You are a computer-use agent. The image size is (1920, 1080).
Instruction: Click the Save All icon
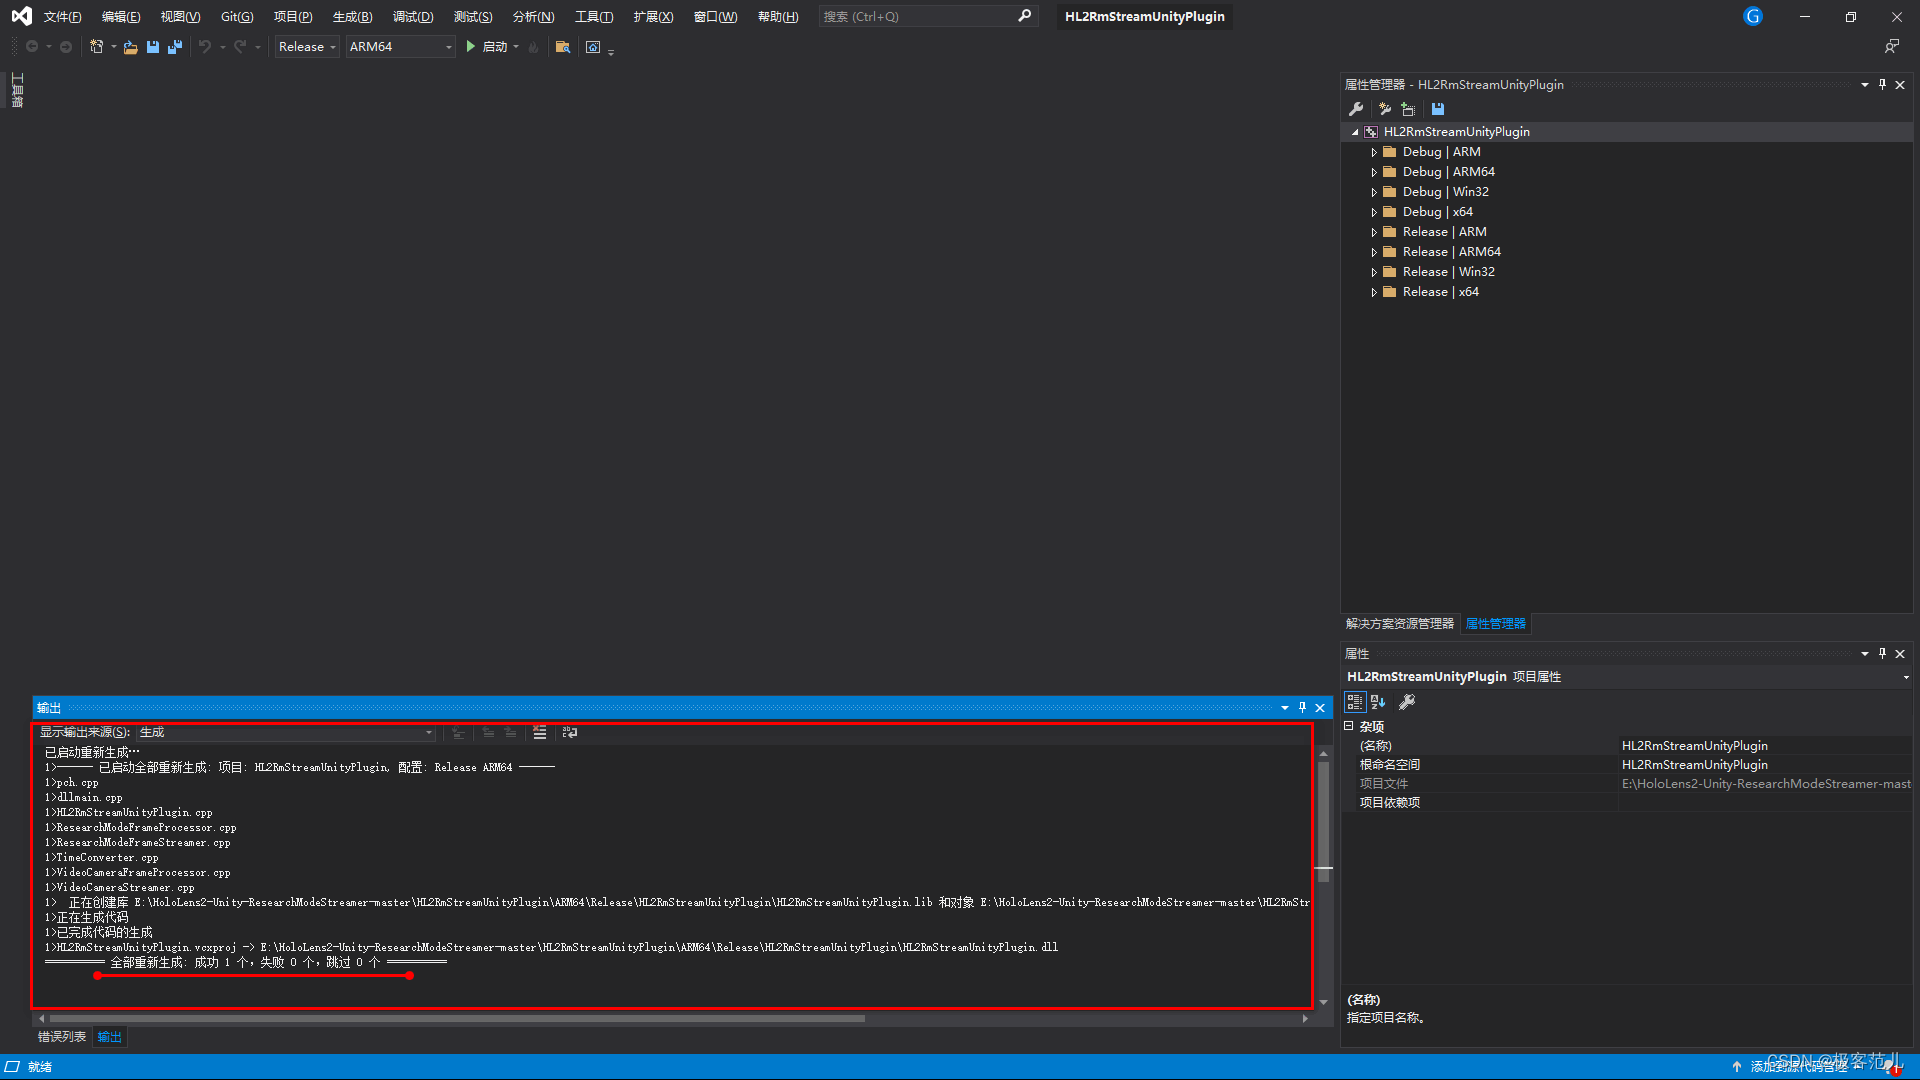tap(175, 47)
